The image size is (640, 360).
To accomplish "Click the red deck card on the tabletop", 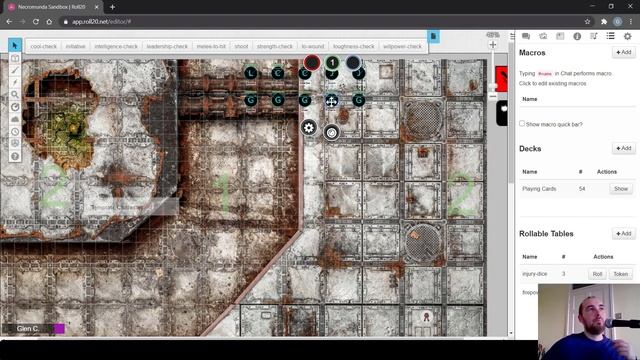I will point(501,79).
